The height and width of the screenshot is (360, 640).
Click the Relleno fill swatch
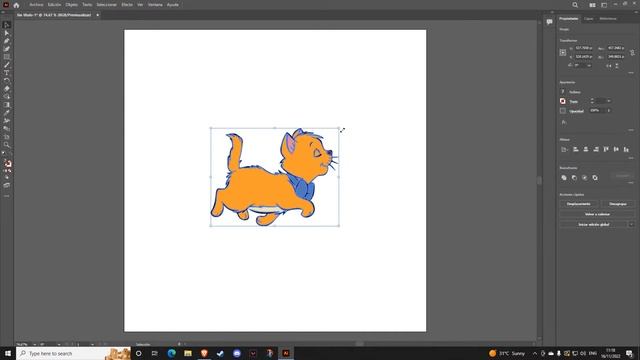tap(563, 92)
